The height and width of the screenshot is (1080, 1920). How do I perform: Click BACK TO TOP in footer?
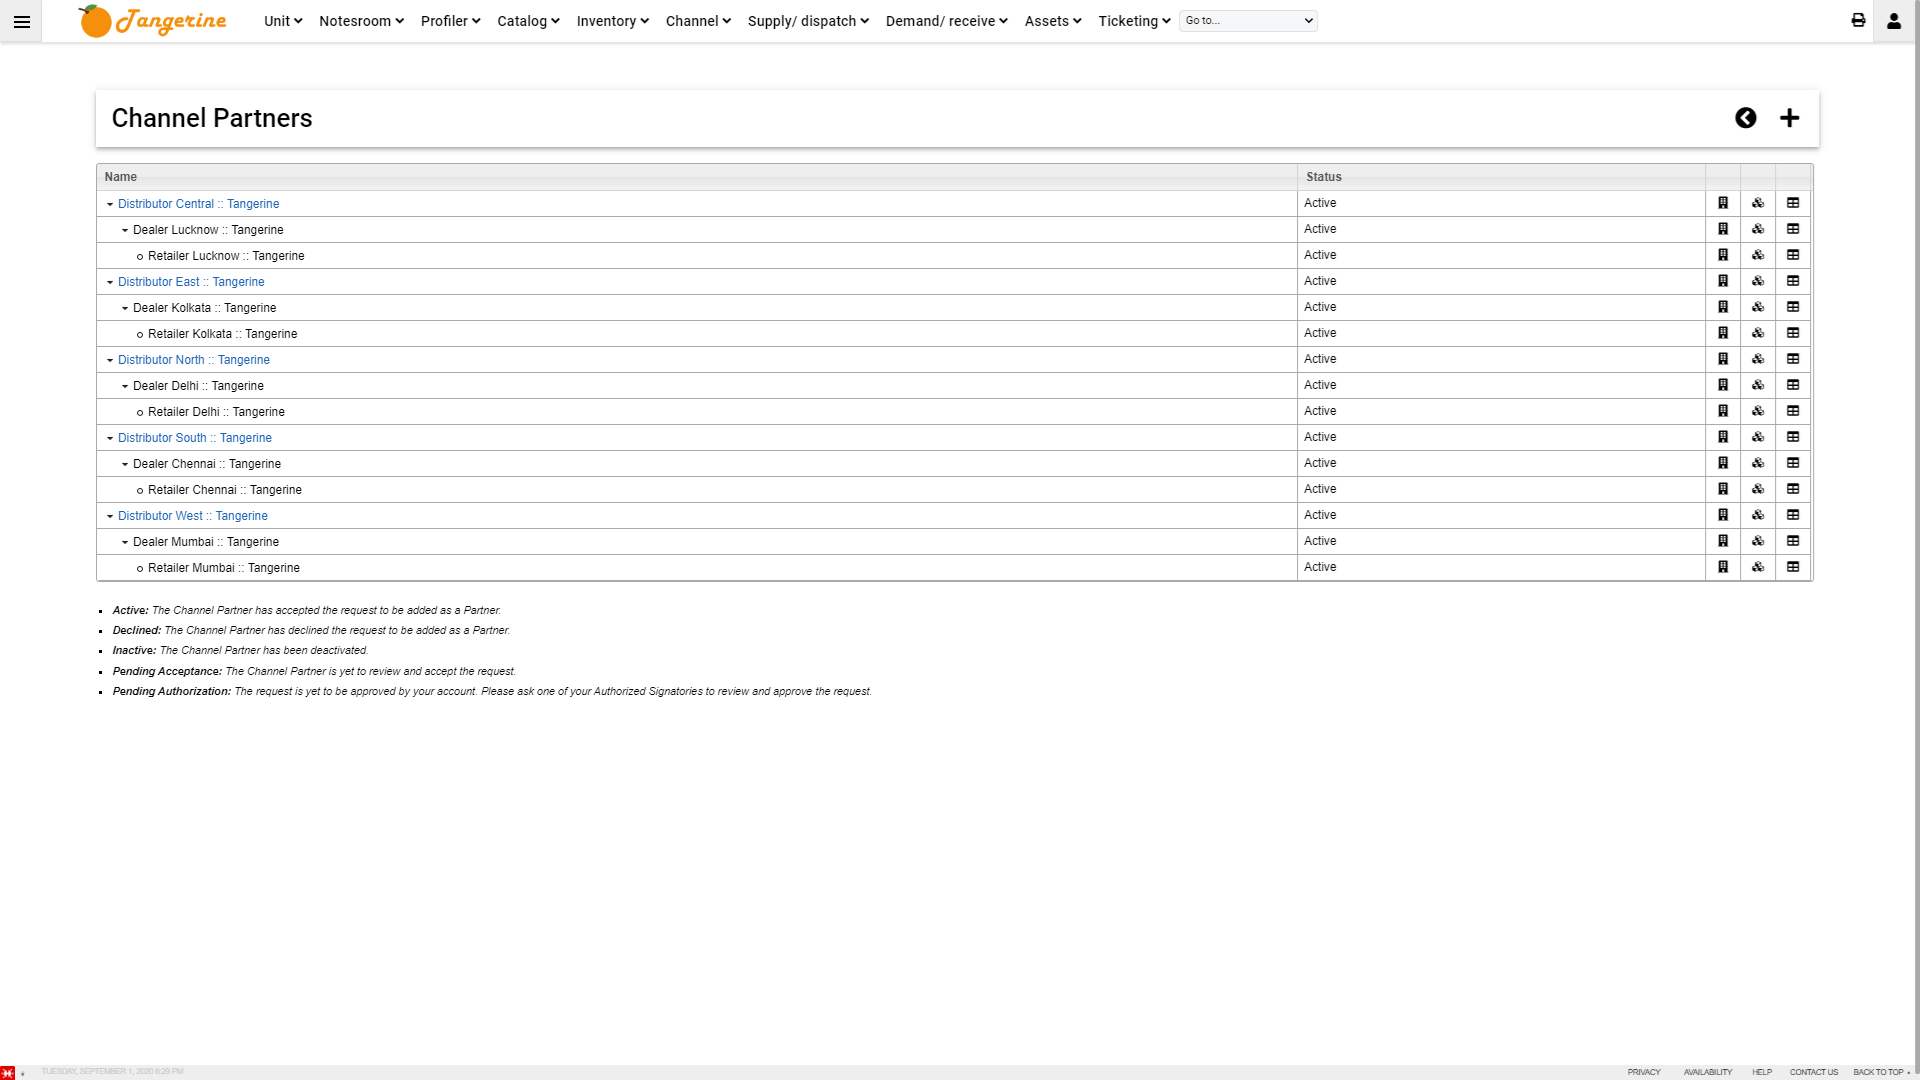tap(1881, 1072)
